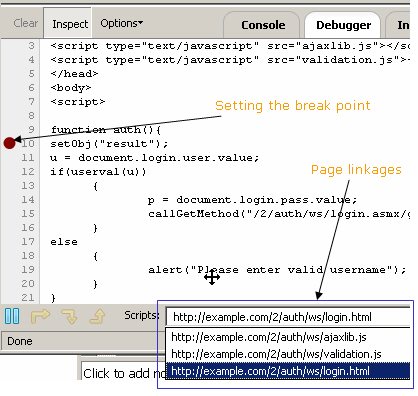
Task: Open the Scripts combo box showing login.html
Action: 288,317
